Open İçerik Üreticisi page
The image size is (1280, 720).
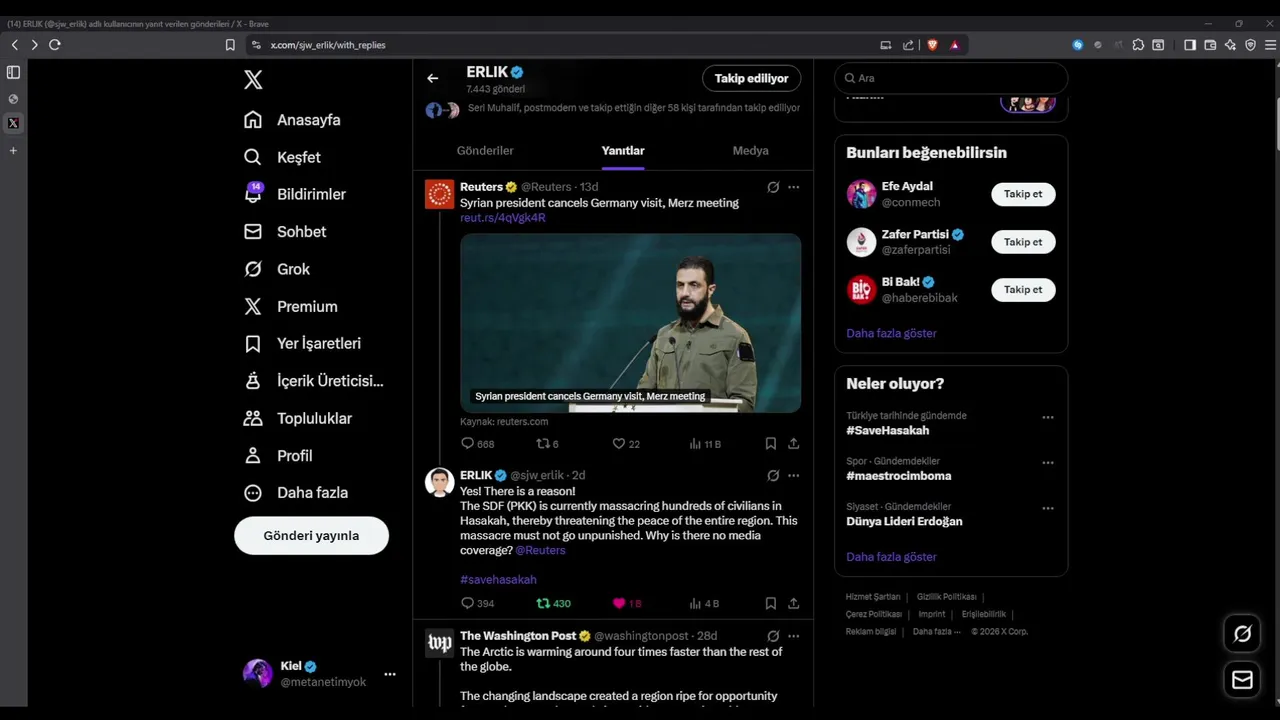coord(314,381)
